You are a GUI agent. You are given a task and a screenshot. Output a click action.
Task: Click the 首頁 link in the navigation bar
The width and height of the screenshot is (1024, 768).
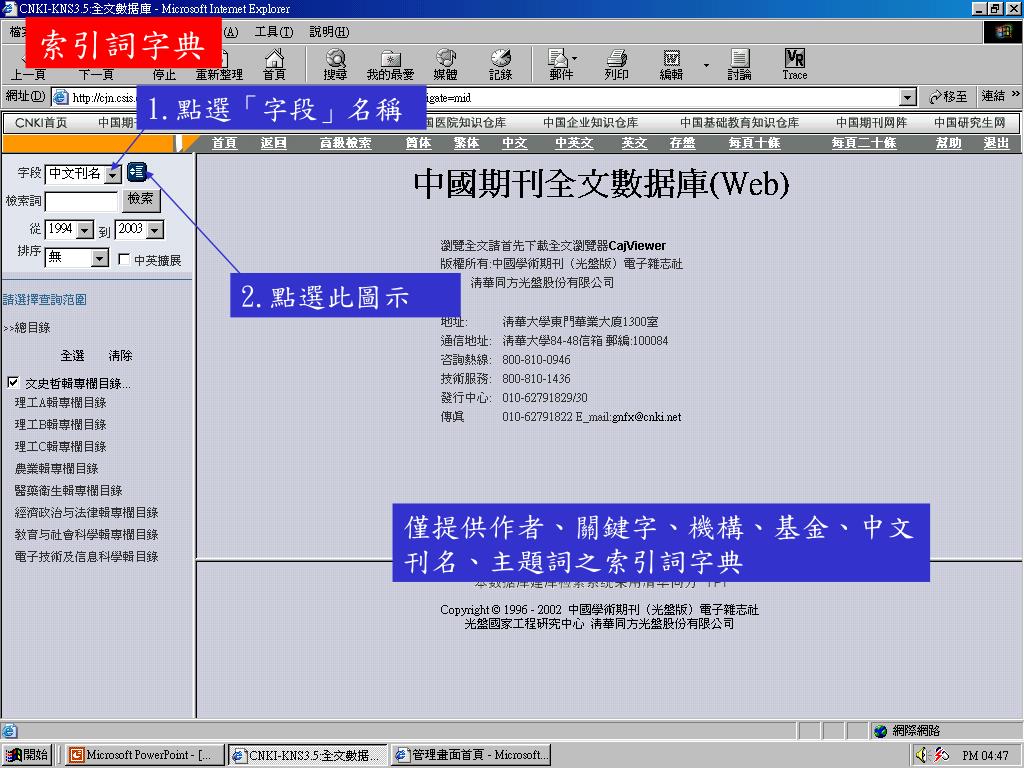tap(224, 143)
